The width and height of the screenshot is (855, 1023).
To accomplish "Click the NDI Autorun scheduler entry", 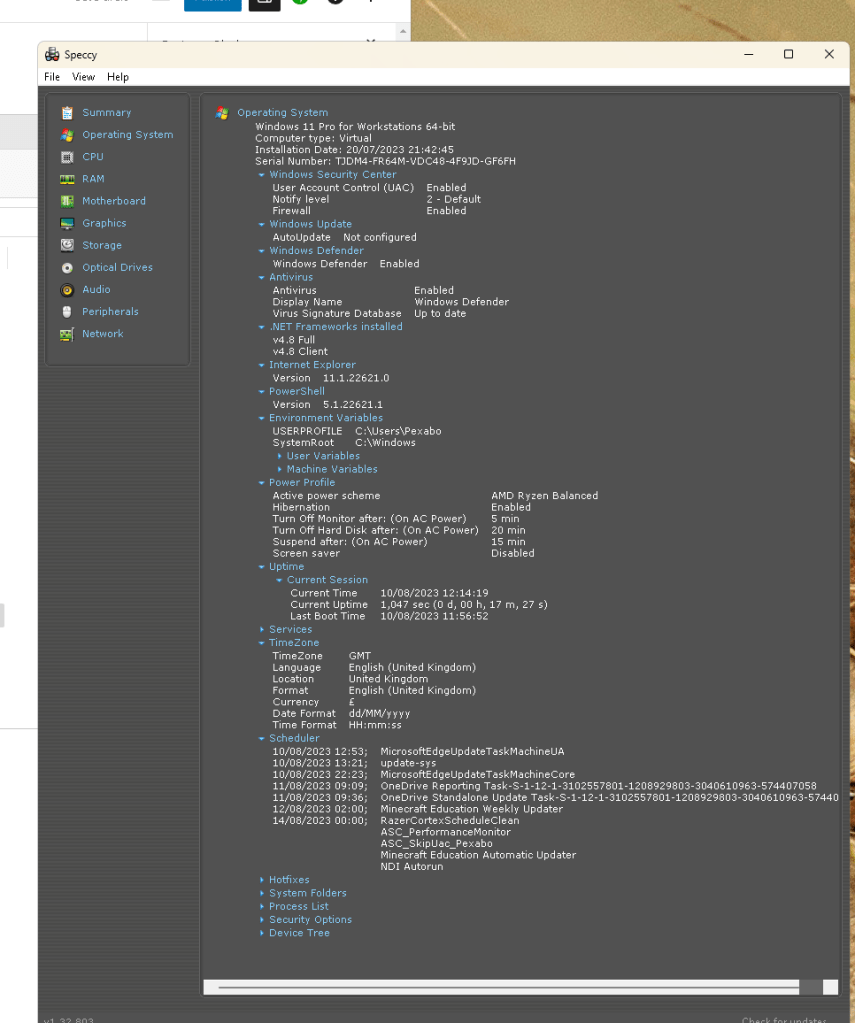I will coord(412,866).
